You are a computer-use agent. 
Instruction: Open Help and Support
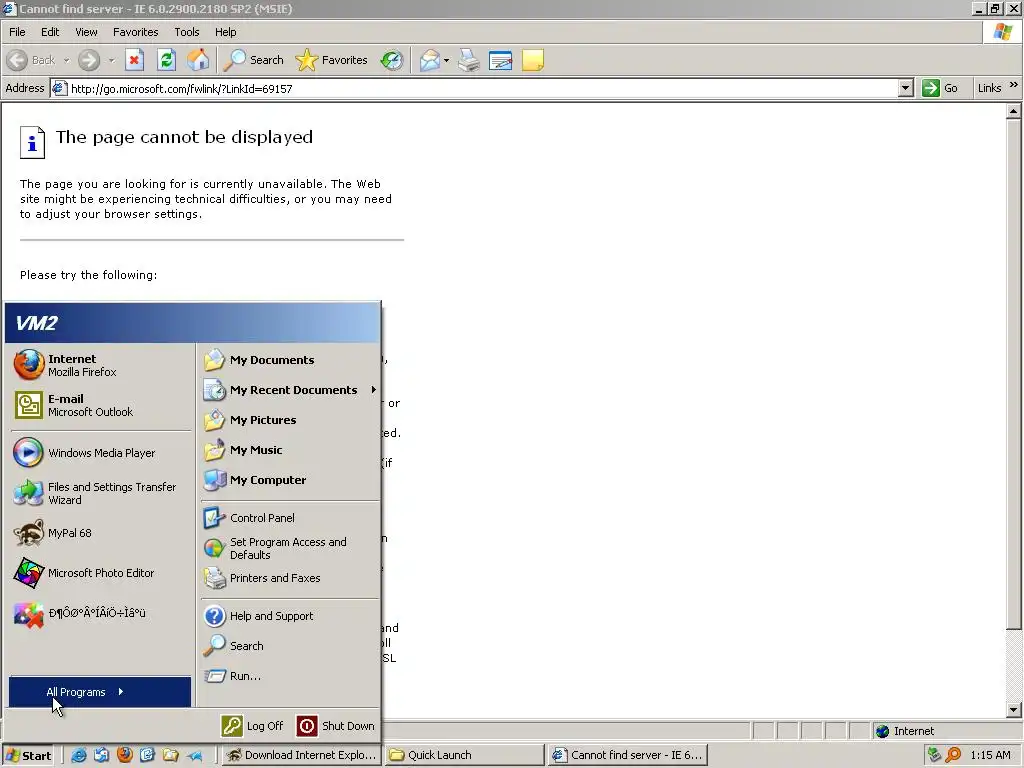click(290, 616)
